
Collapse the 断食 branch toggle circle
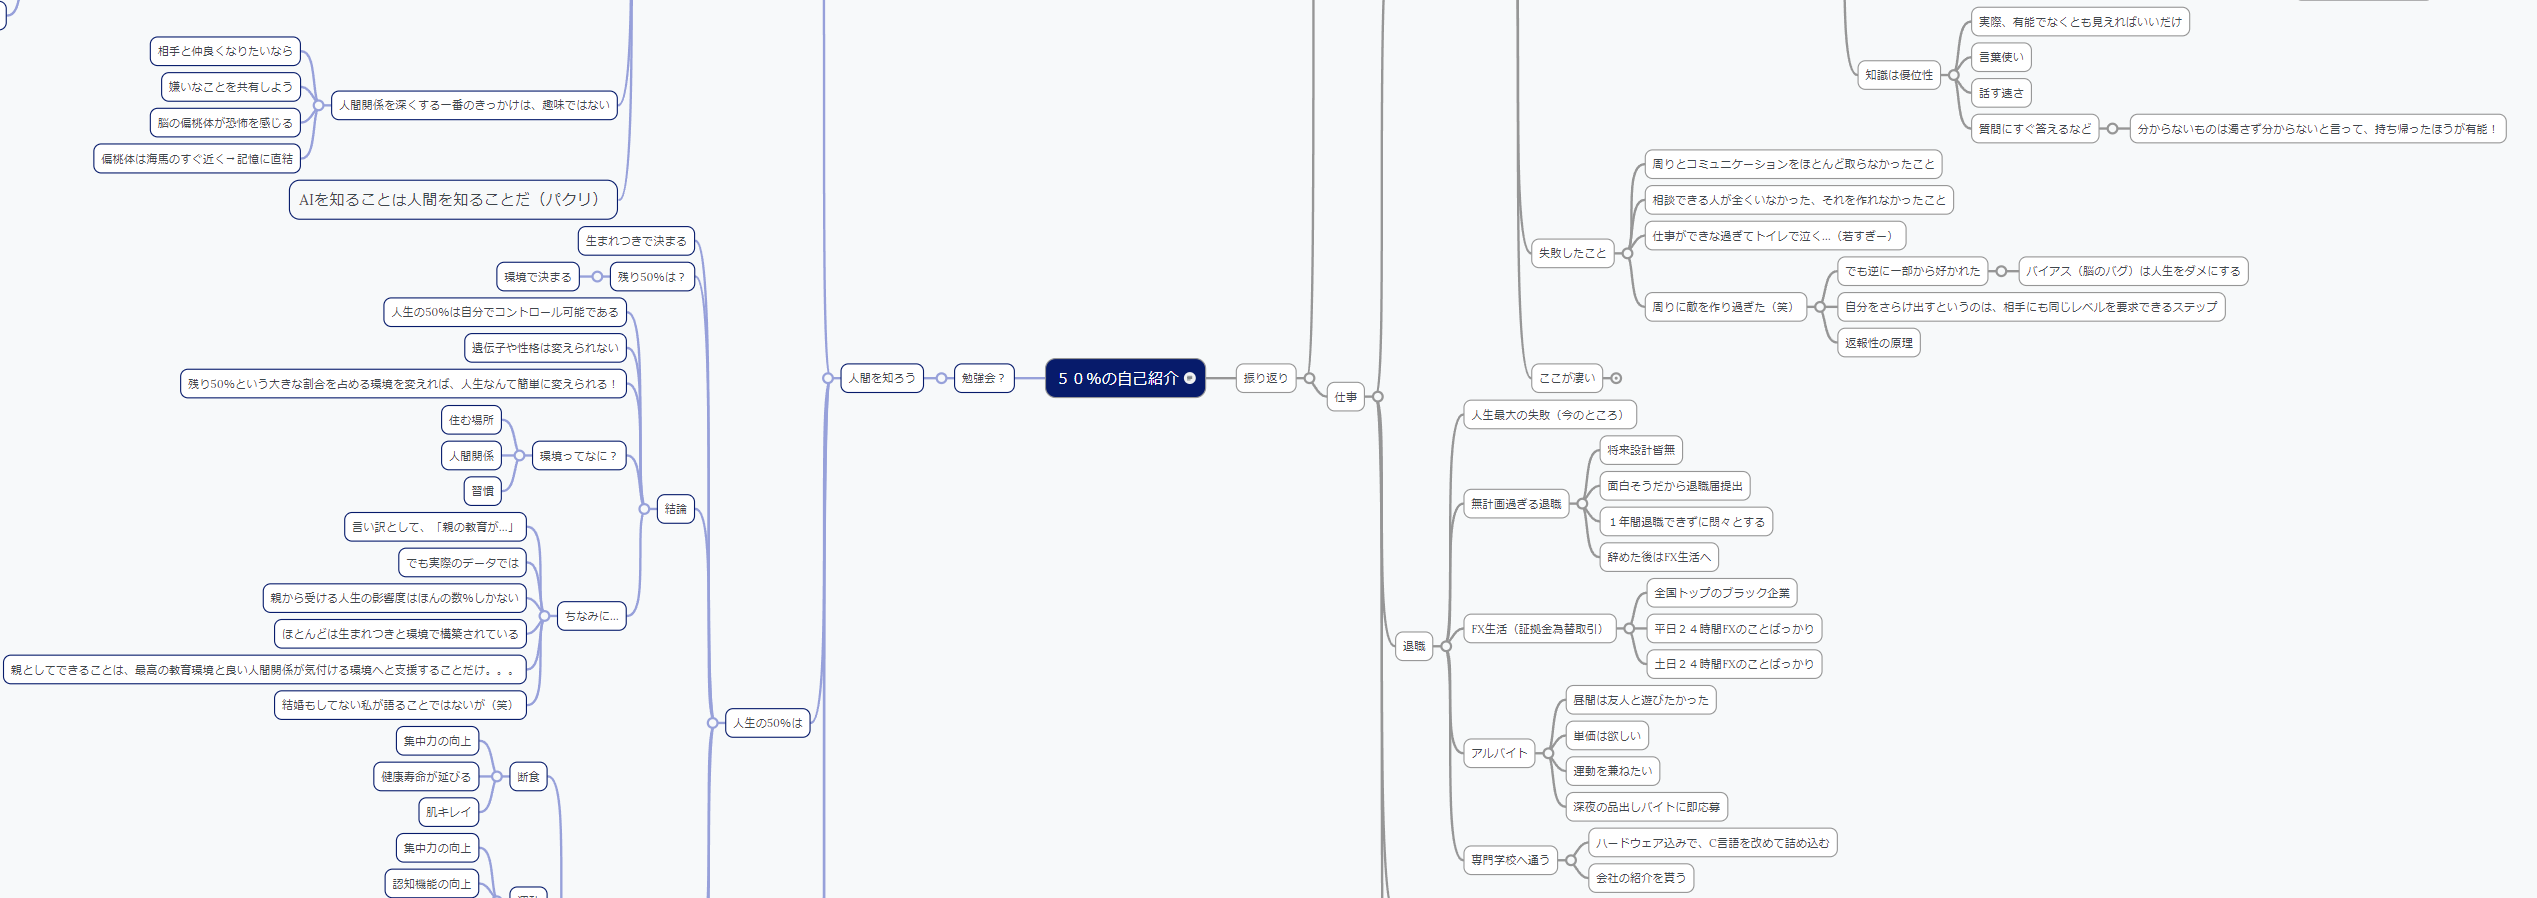[497, 776]
